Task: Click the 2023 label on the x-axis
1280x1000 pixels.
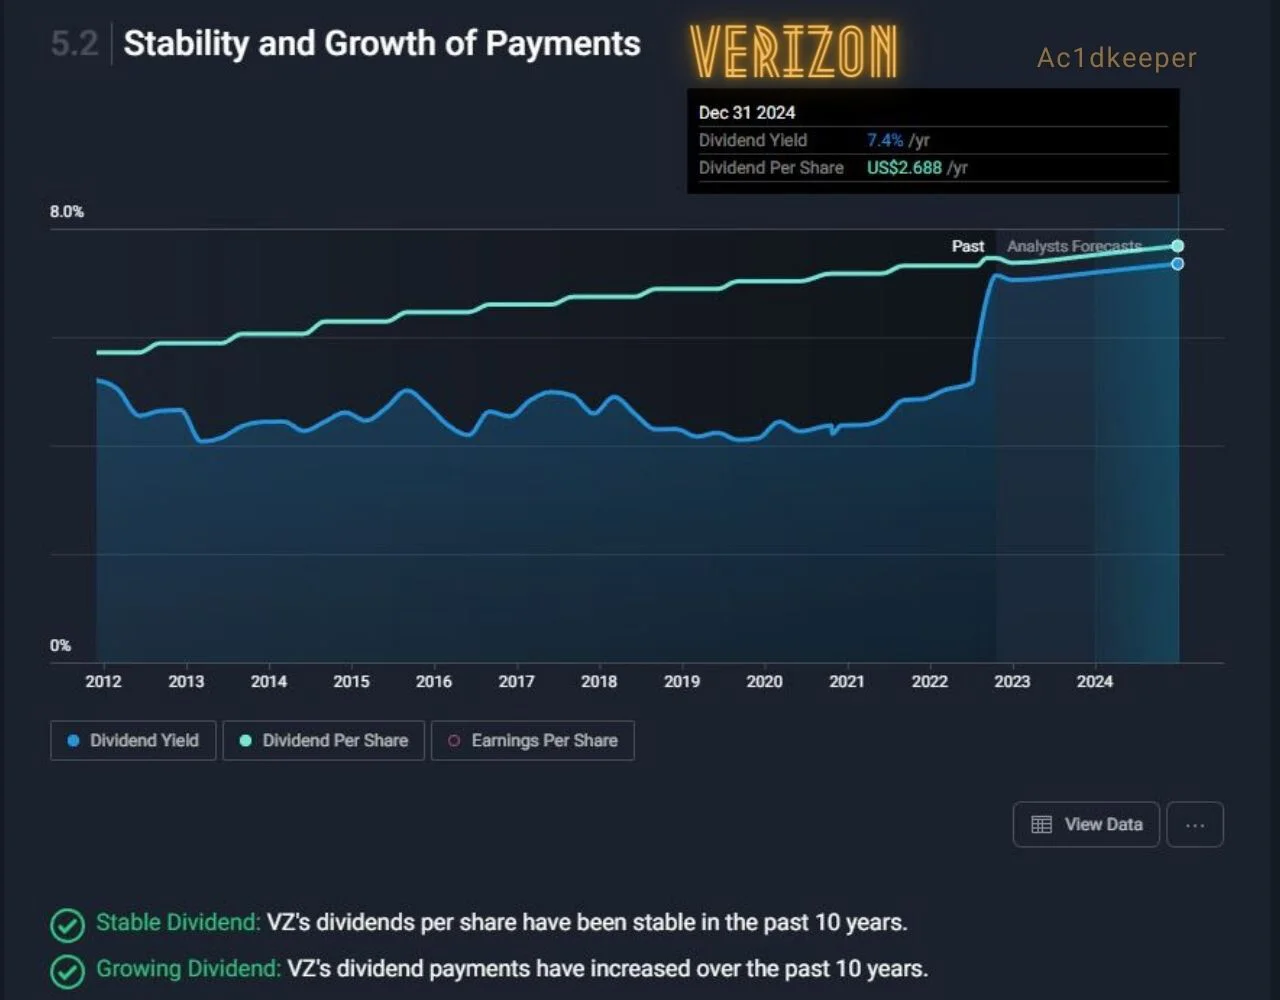Action: point(1012,682)
